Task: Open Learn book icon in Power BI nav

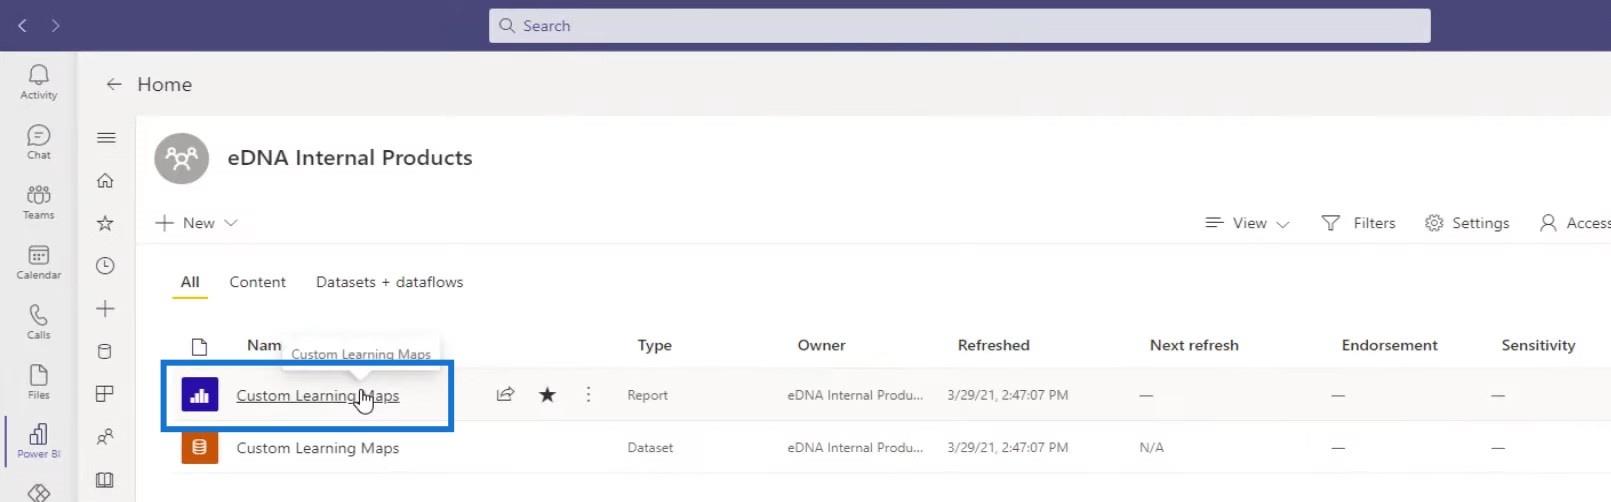Action: coord(104,480)
